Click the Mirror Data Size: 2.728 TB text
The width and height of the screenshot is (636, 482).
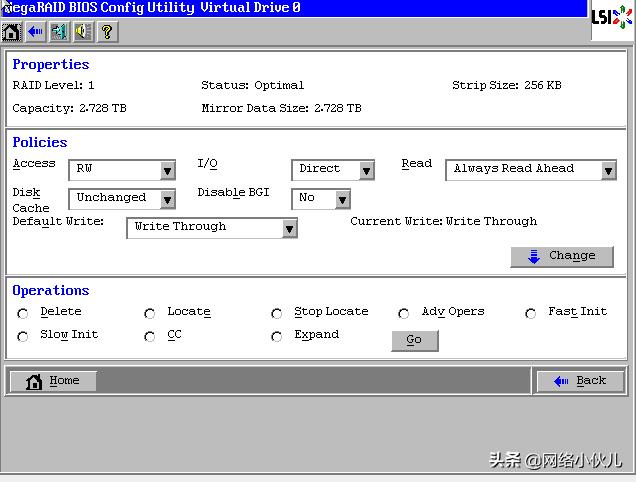[281, 108]
